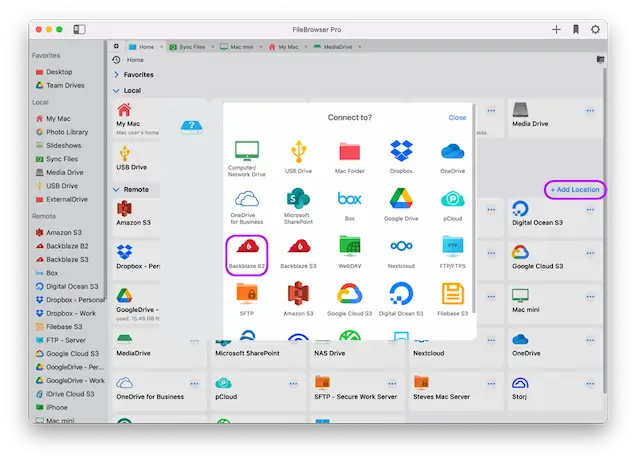Close the Sync Files tab
The width and height of the screenshot is (636, 461).
(213, 47)
